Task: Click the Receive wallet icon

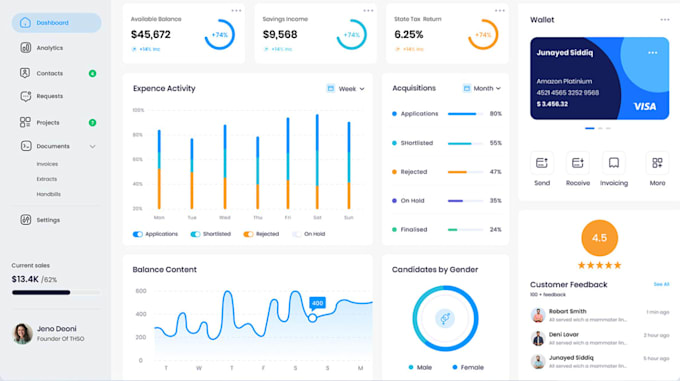Action: click(x=578, y=163)
